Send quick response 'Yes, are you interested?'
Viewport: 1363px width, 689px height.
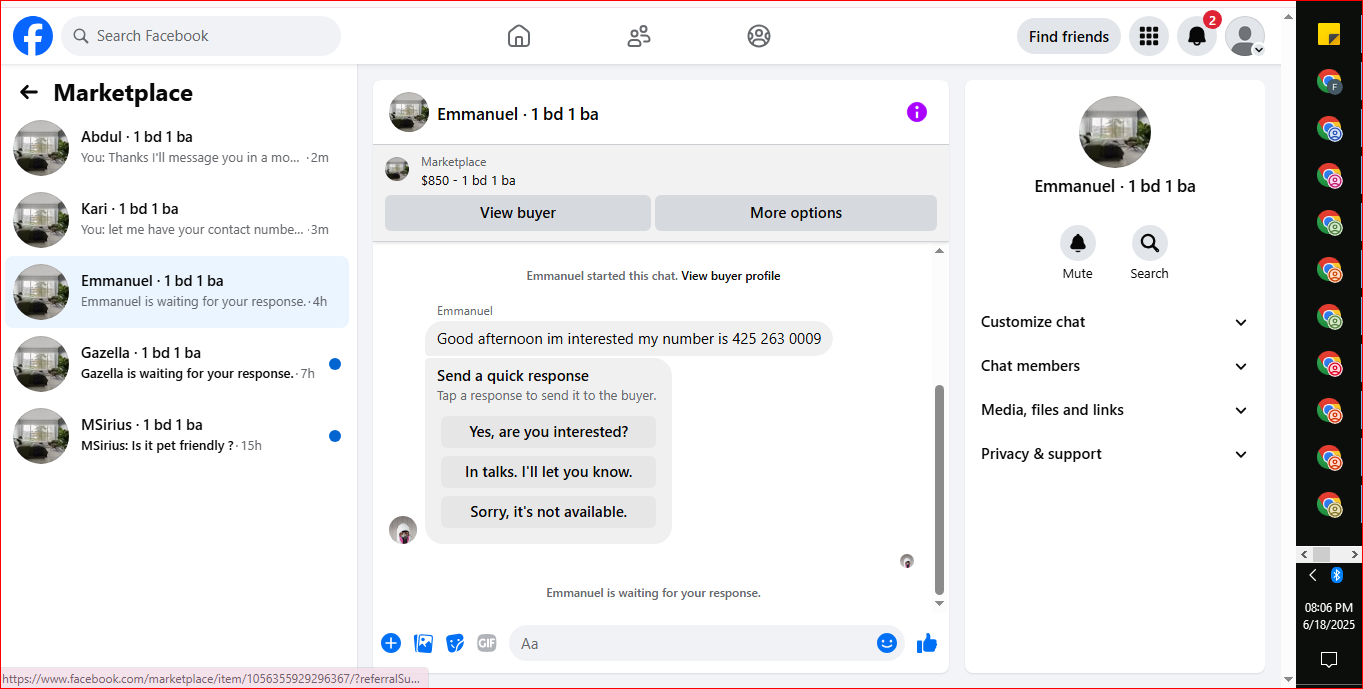[548, 432]
